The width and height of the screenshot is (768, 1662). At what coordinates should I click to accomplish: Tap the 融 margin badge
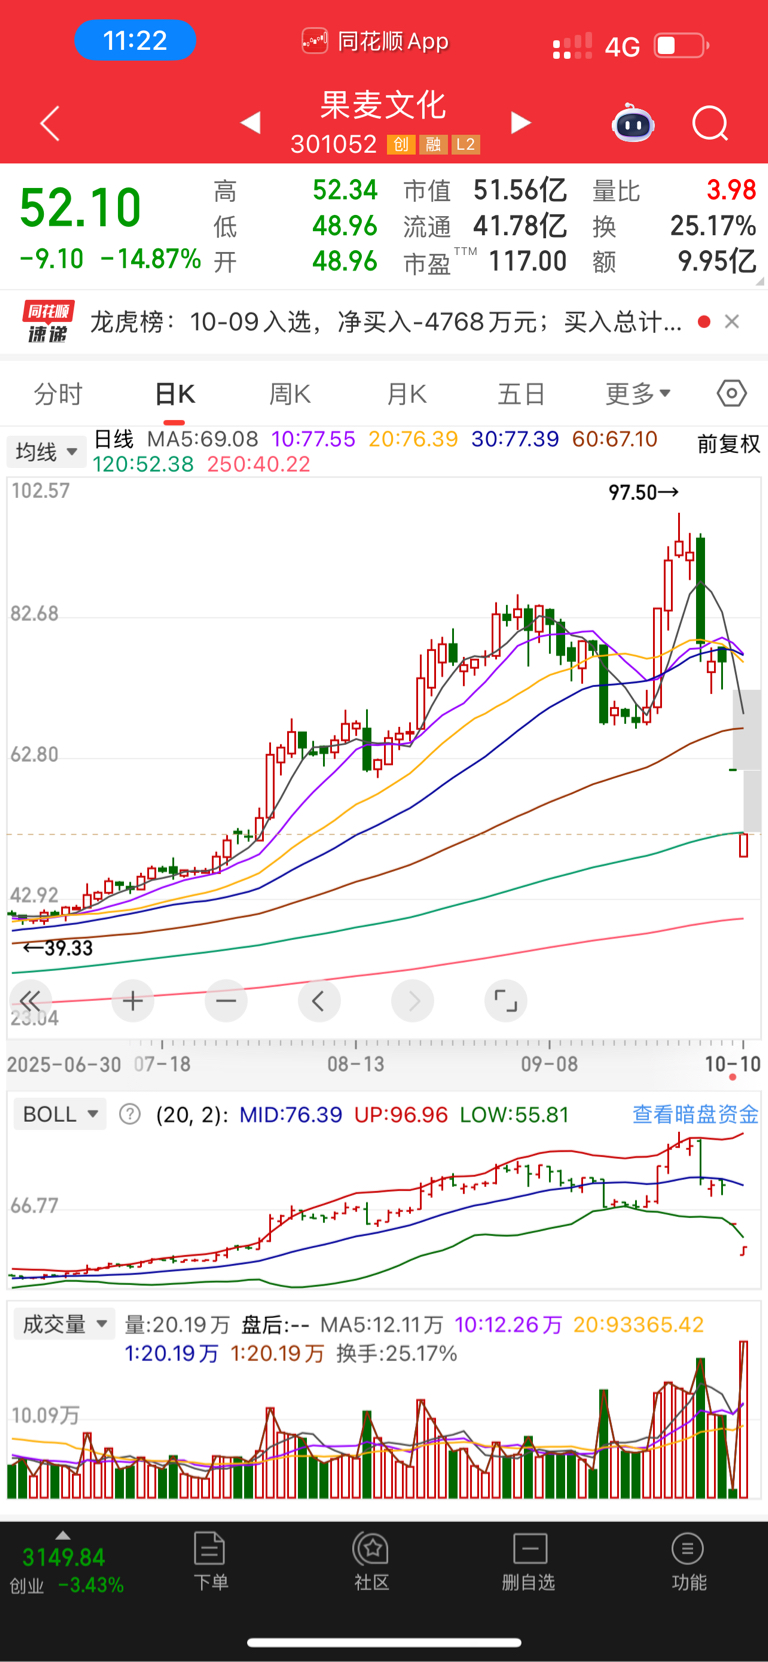point(433,145)
